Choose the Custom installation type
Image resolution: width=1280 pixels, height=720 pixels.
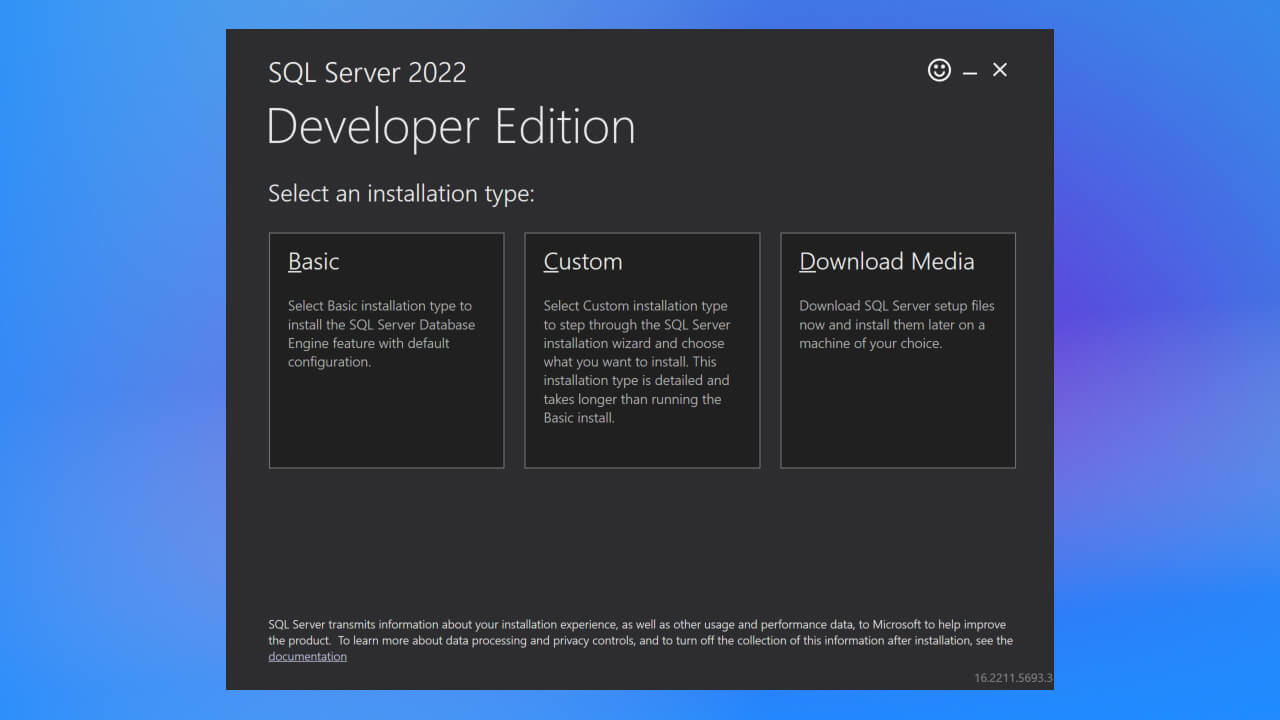[x=642, y=350]
